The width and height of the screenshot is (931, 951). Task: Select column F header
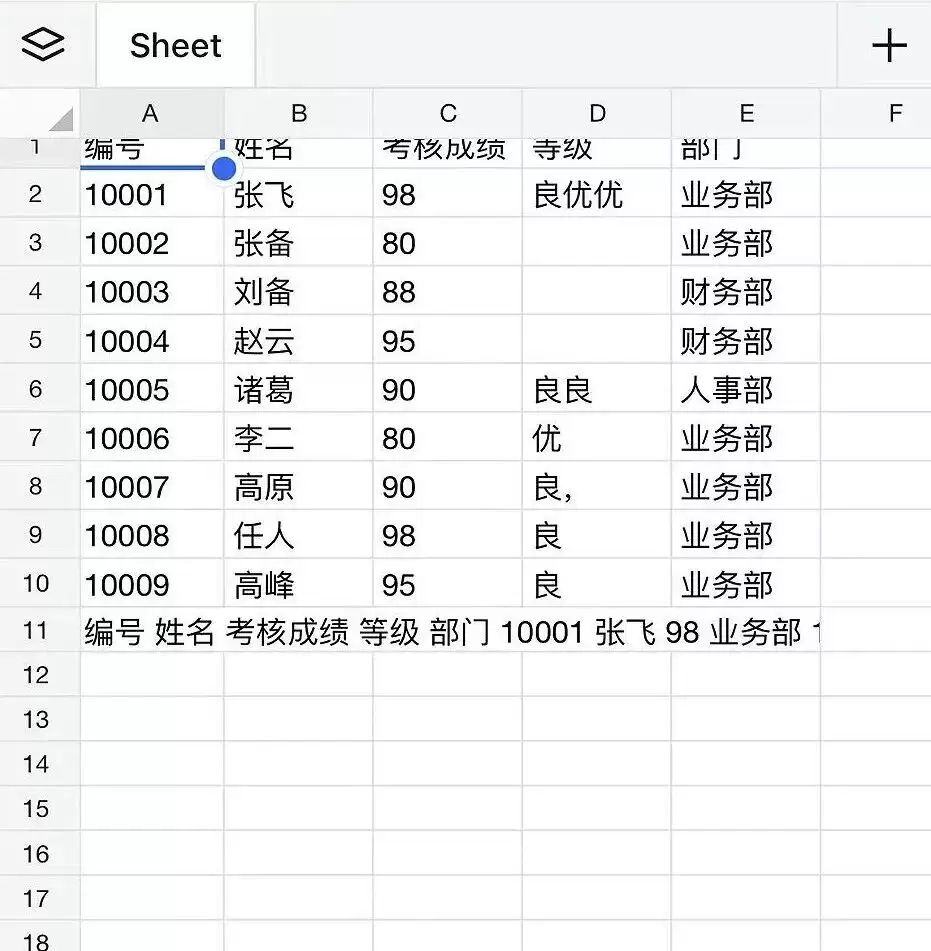tap(876, 113)
